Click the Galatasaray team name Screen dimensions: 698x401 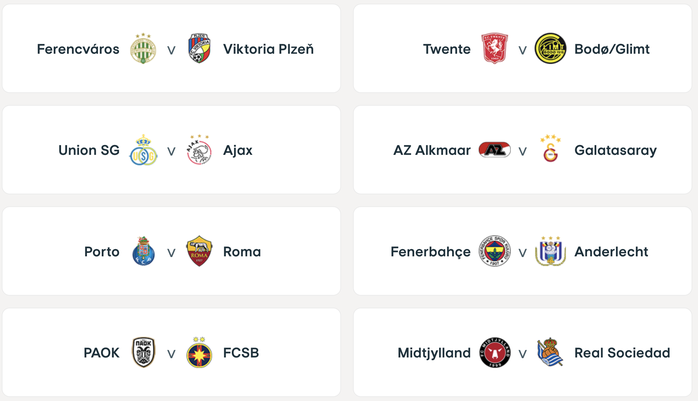click(x=615, y=150)
